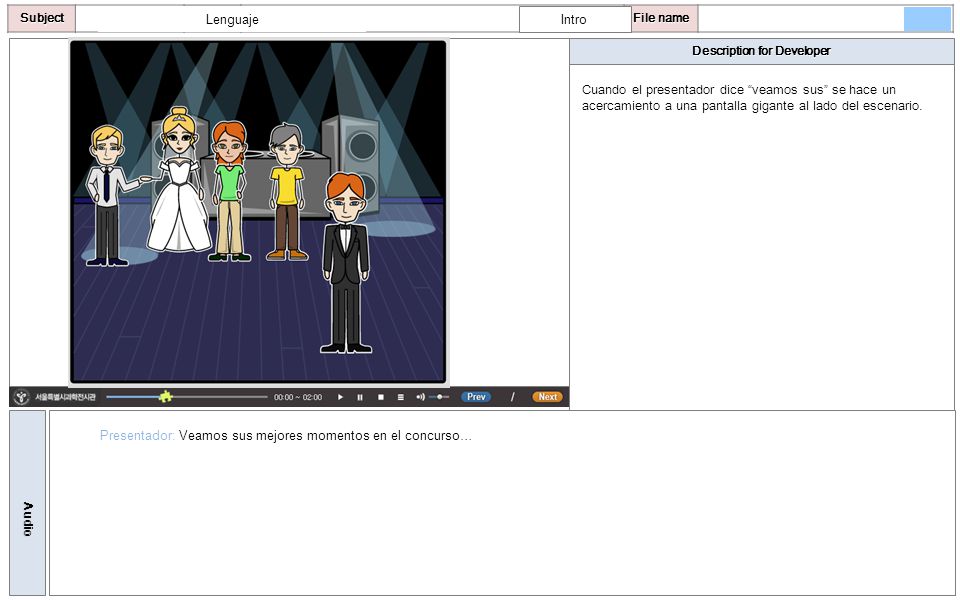The image size is (960, 600).
Task: Click the 'Cuando el presentador dice' description text
Action: [x=752, y=98]
